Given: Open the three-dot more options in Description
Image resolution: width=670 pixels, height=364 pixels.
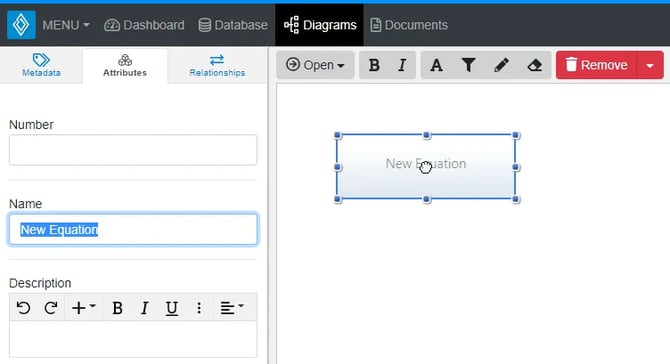Looking at the screenshot, I should click(x=199, y=308).
